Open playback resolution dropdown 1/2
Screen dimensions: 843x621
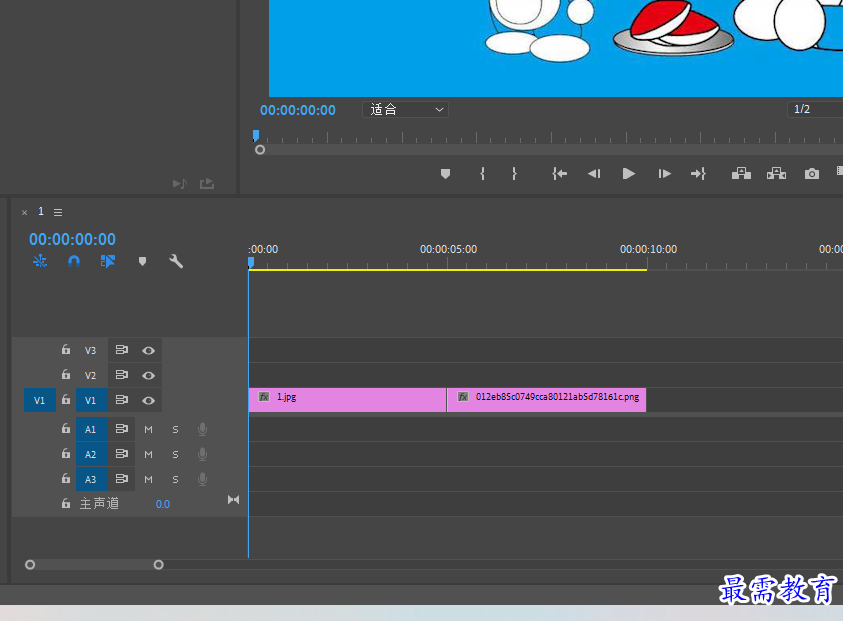click(x=815, y=109)
